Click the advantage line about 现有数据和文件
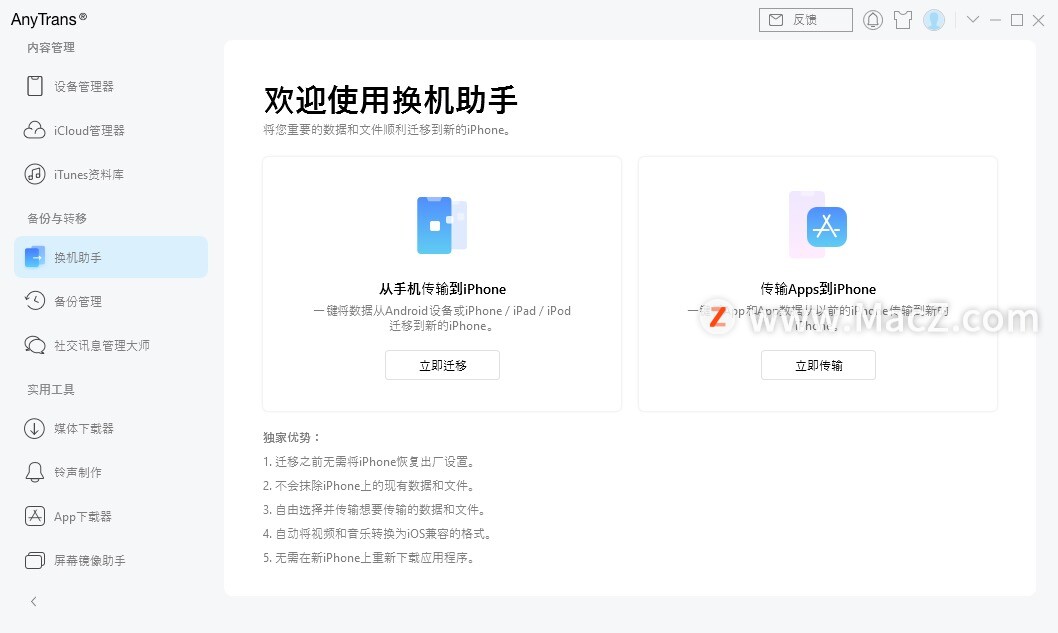Image resolution: width=1058 pixels, height=633 pixels. coord(370,486)
